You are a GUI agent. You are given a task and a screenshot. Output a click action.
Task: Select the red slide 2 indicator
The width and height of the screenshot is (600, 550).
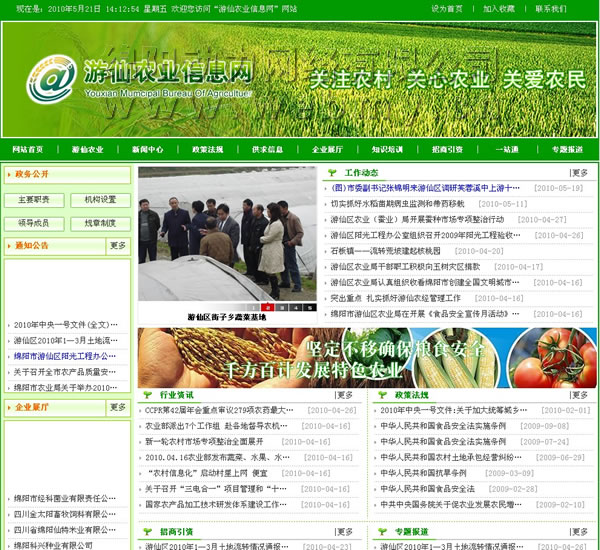pyautogui.click(x=268, y=307)
